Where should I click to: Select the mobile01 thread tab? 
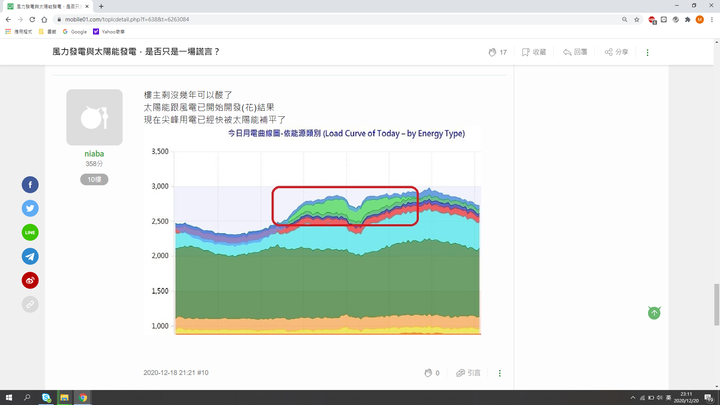[x=47, y=6]
